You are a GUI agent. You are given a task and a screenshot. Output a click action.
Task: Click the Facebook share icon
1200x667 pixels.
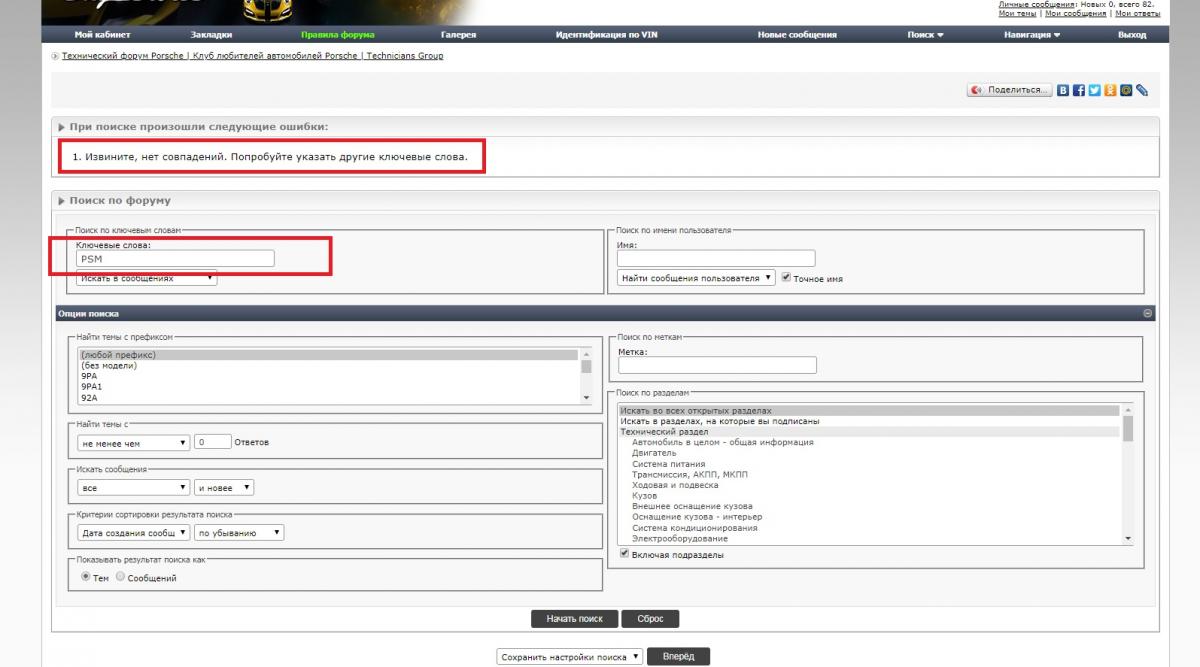tap(1079, 90)
